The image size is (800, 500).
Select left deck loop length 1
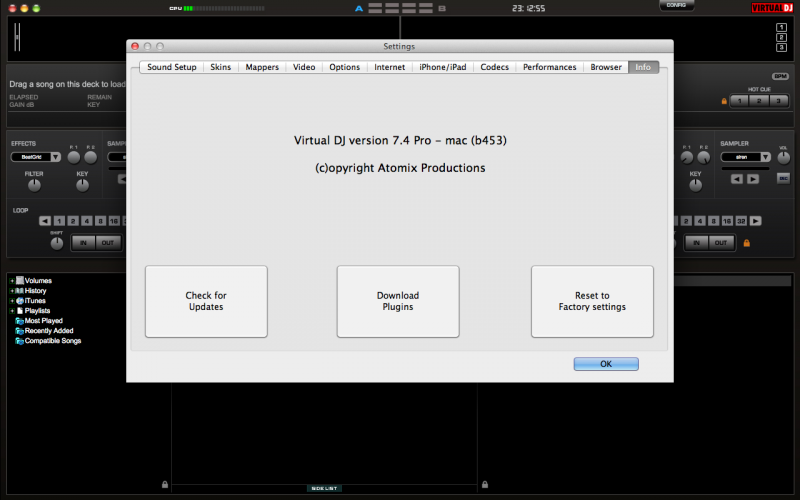coord(59,221)
